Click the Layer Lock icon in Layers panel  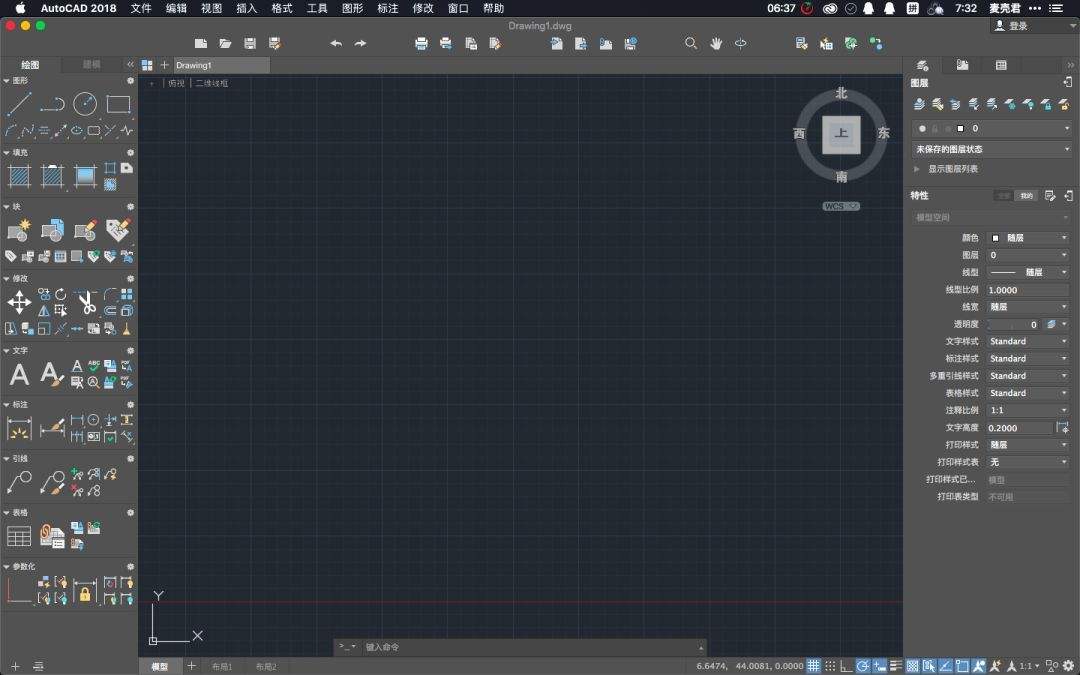(x=1046, y=105)
